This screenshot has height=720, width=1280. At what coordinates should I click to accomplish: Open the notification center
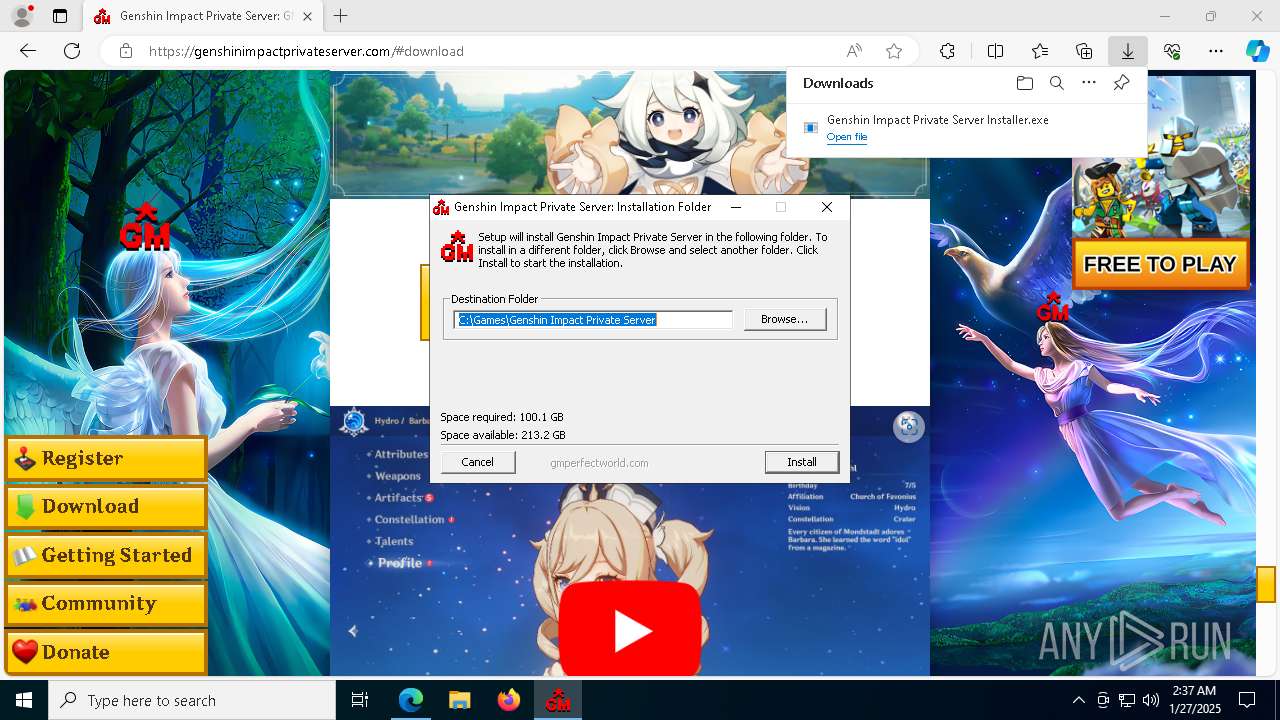point(1248,700)
